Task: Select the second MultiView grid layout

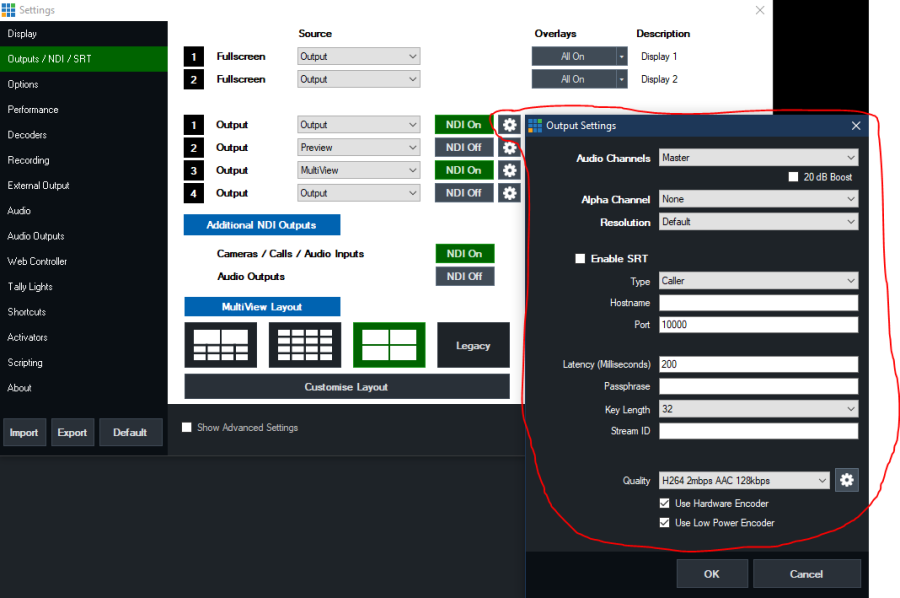Action: [x=305, y=345]
